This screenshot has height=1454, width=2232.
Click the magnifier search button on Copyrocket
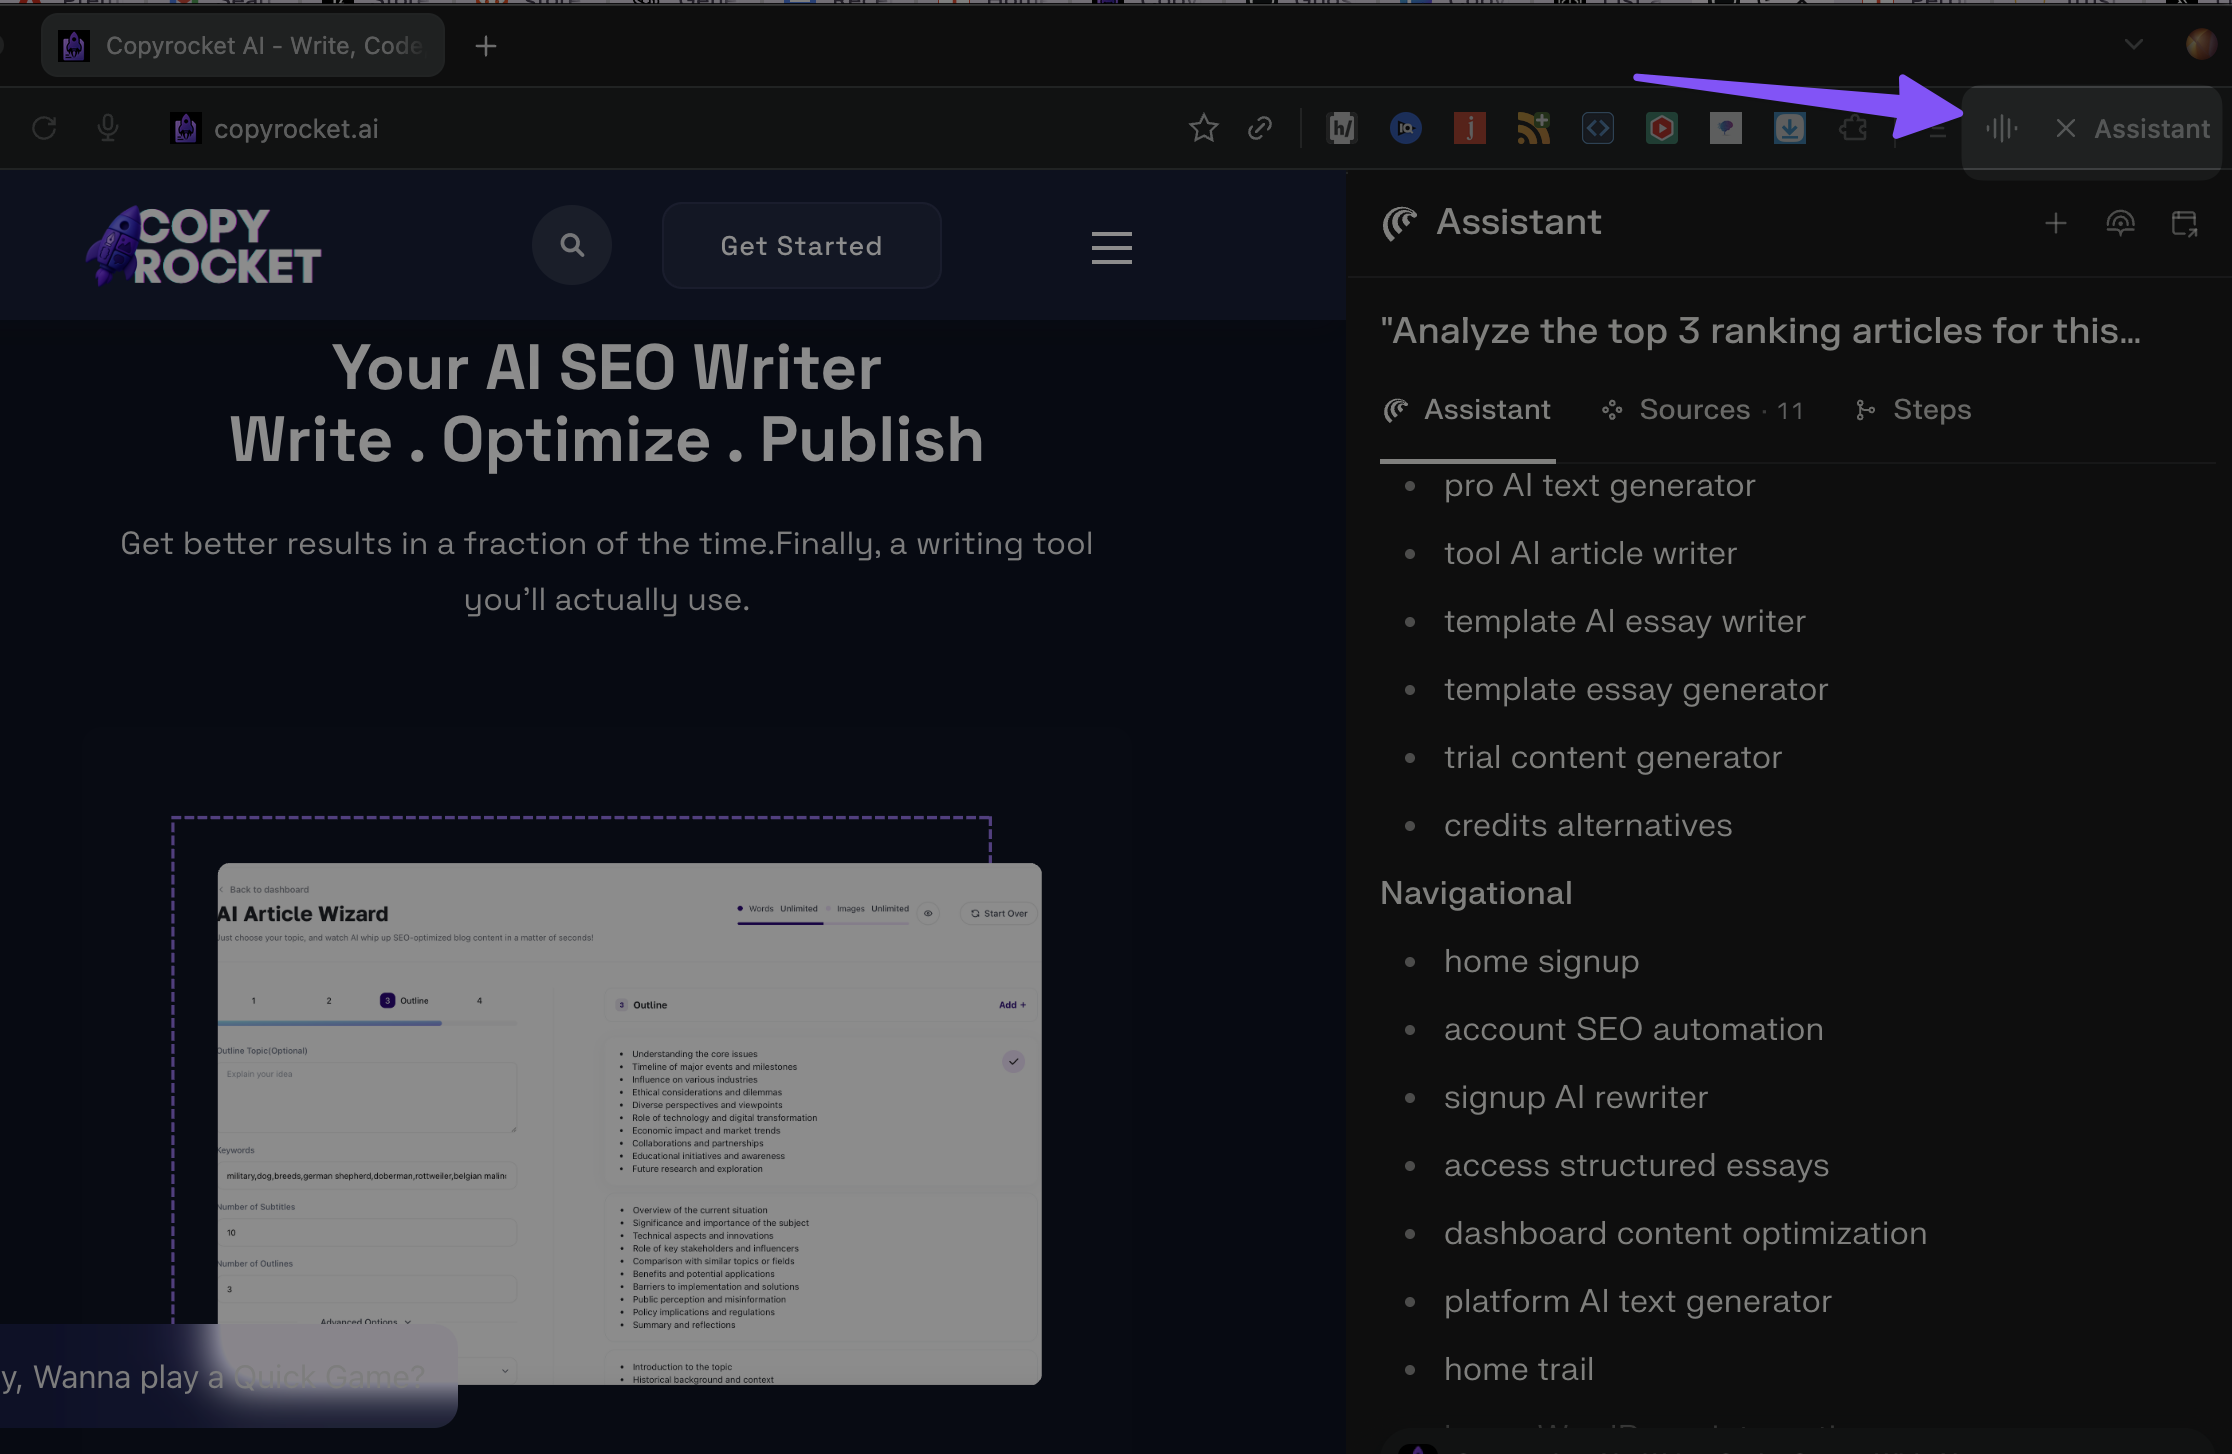(571, 245)
